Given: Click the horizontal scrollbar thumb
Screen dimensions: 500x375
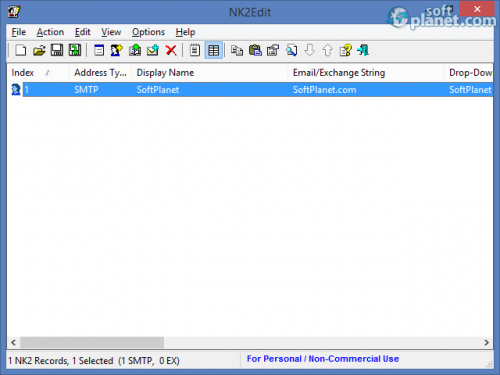Looking at the screenshot, I should [x=92, y=342].
